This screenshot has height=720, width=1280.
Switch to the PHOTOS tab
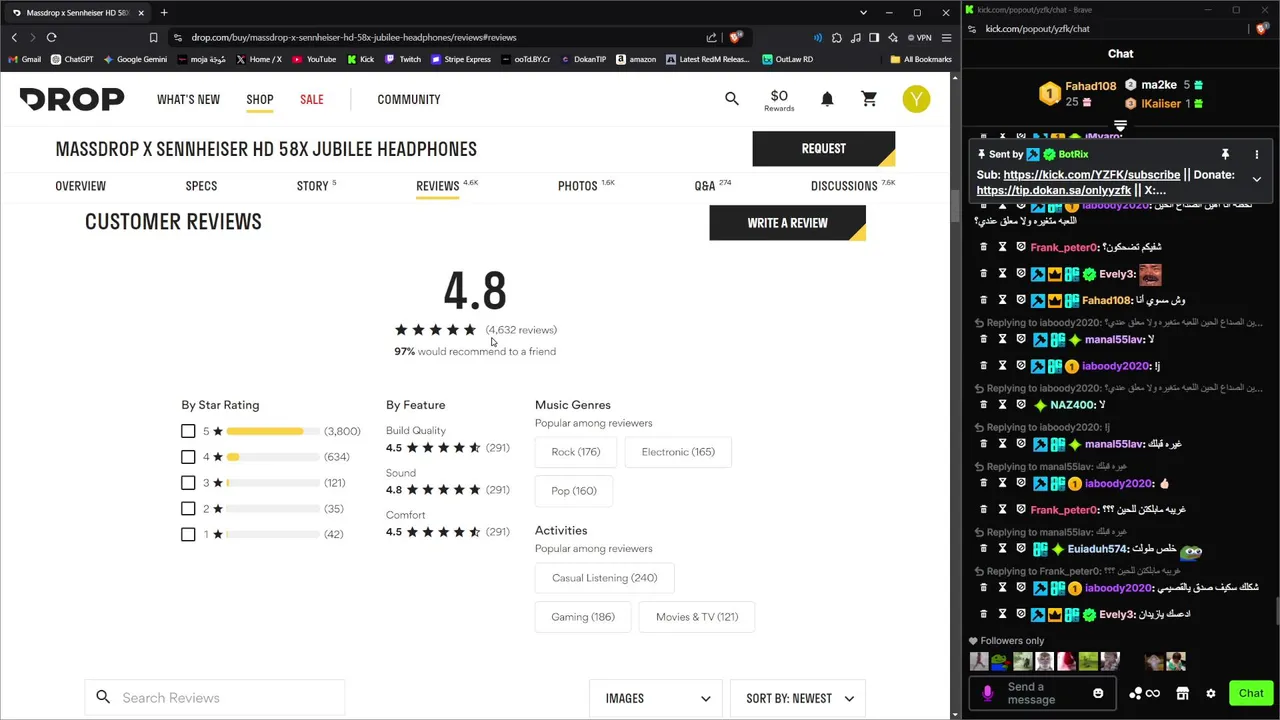(586, 186)
